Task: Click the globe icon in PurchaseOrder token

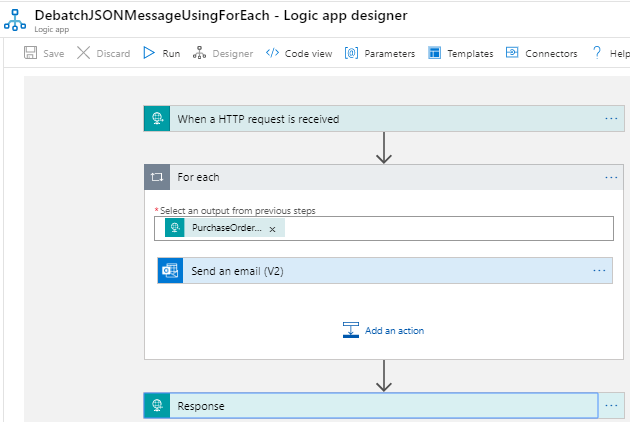Action: (175, 227)
